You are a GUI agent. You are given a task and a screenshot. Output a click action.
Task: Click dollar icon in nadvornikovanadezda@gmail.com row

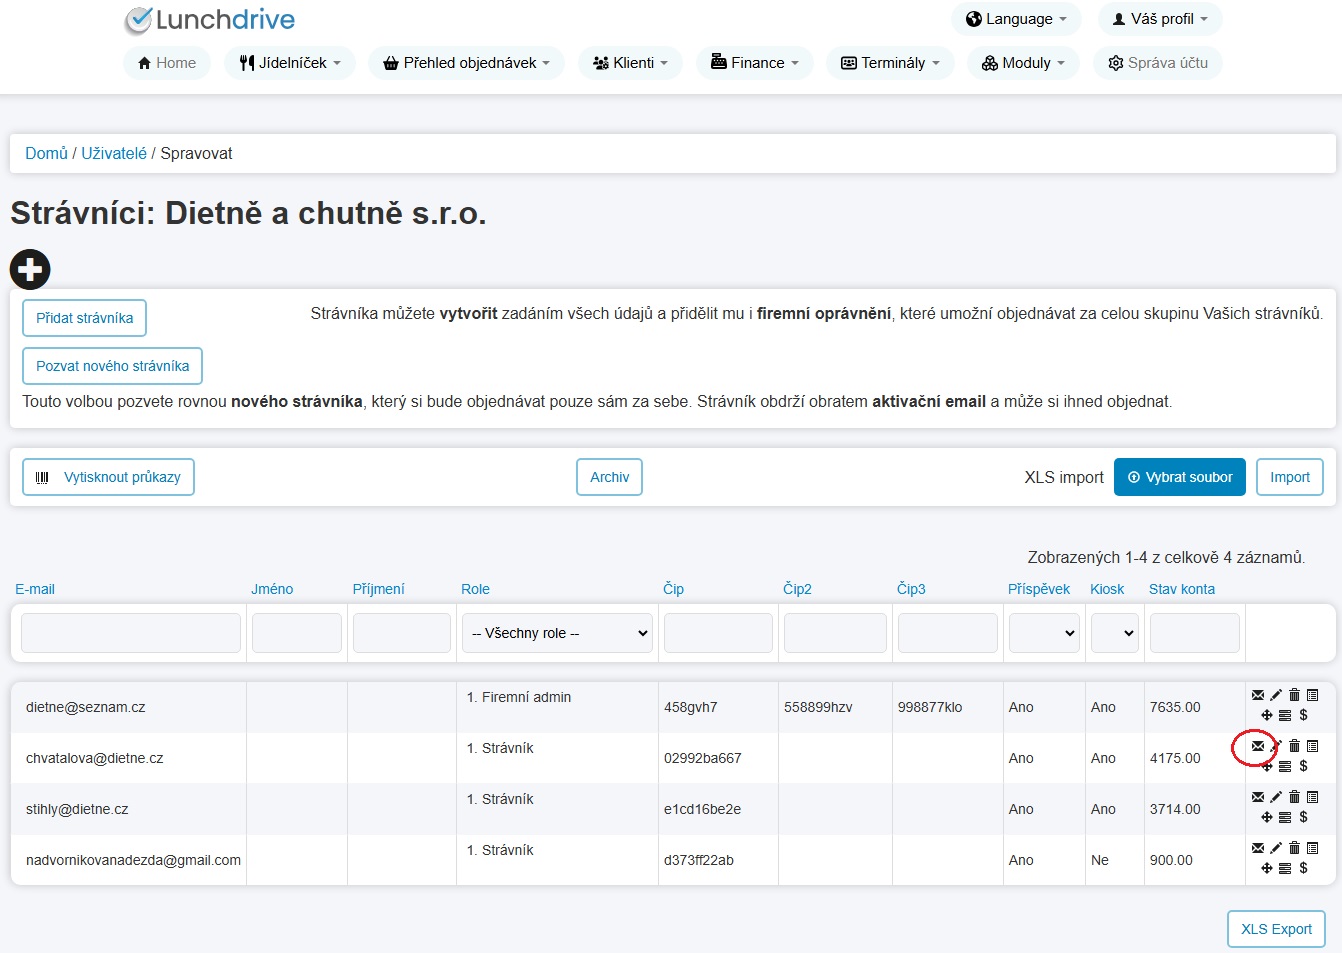tap(1303, 868)
